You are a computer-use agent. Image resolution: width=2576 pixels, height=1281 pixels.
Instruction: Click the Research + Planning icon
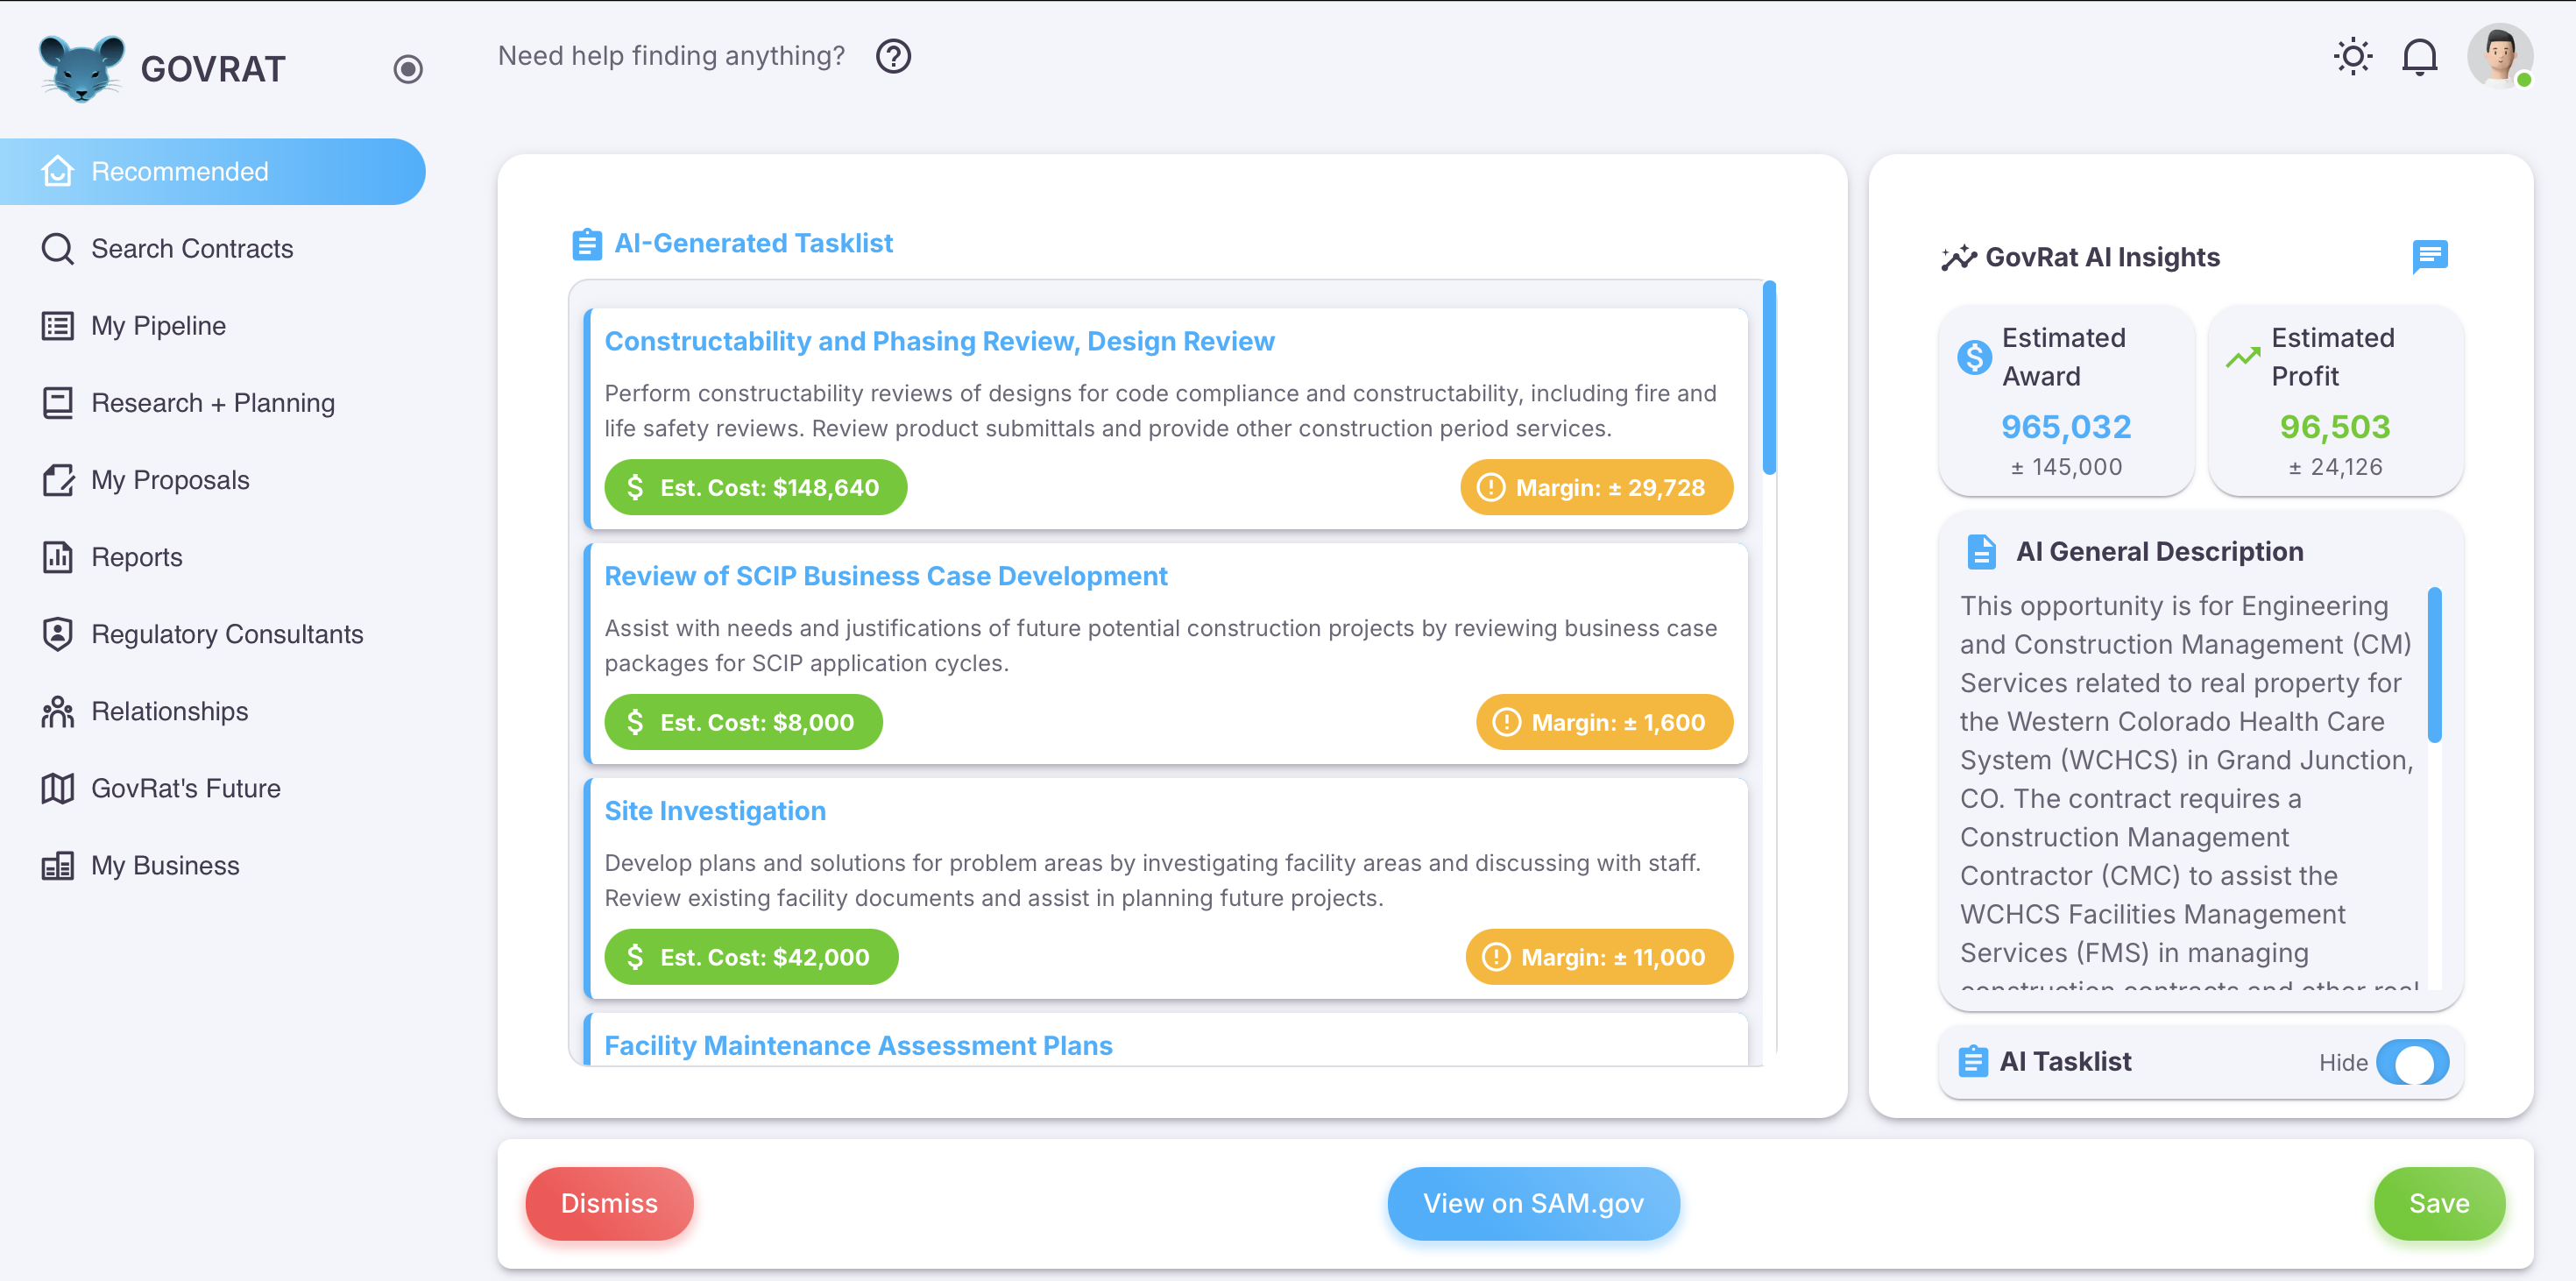pyautogui.click(x=57, y=402)
